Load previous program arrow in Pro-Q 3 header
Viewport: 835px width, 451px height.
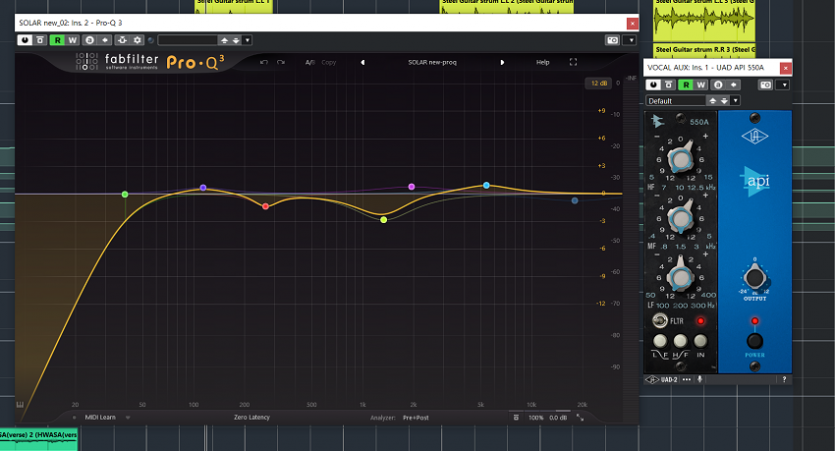224,40
